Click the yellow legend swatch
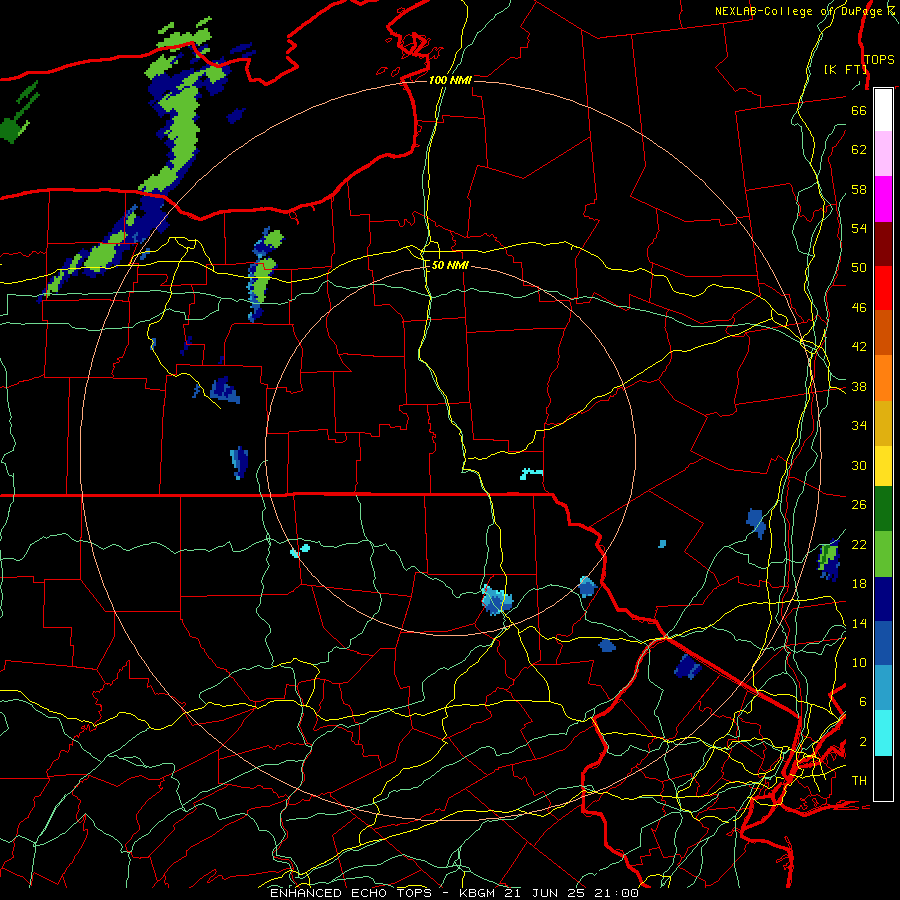Viewport: 900px width, 900px height. pos(883,466)
